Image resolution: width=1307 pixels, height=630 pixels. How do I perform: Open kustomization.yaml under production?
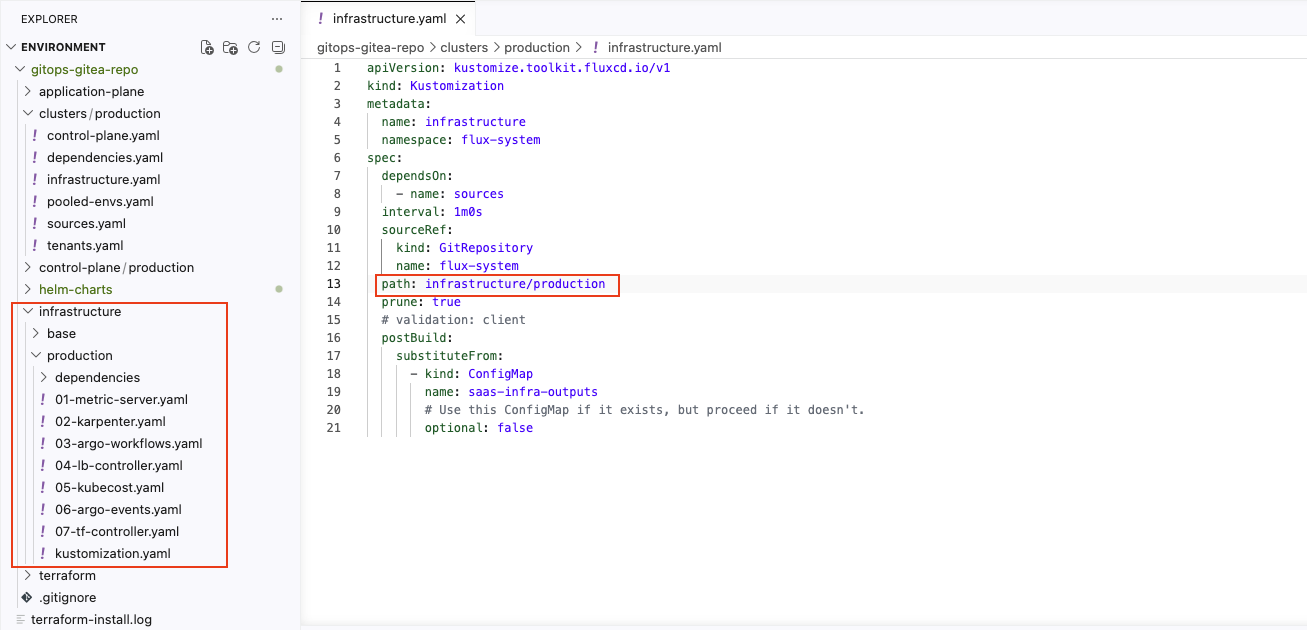(112, 553)
